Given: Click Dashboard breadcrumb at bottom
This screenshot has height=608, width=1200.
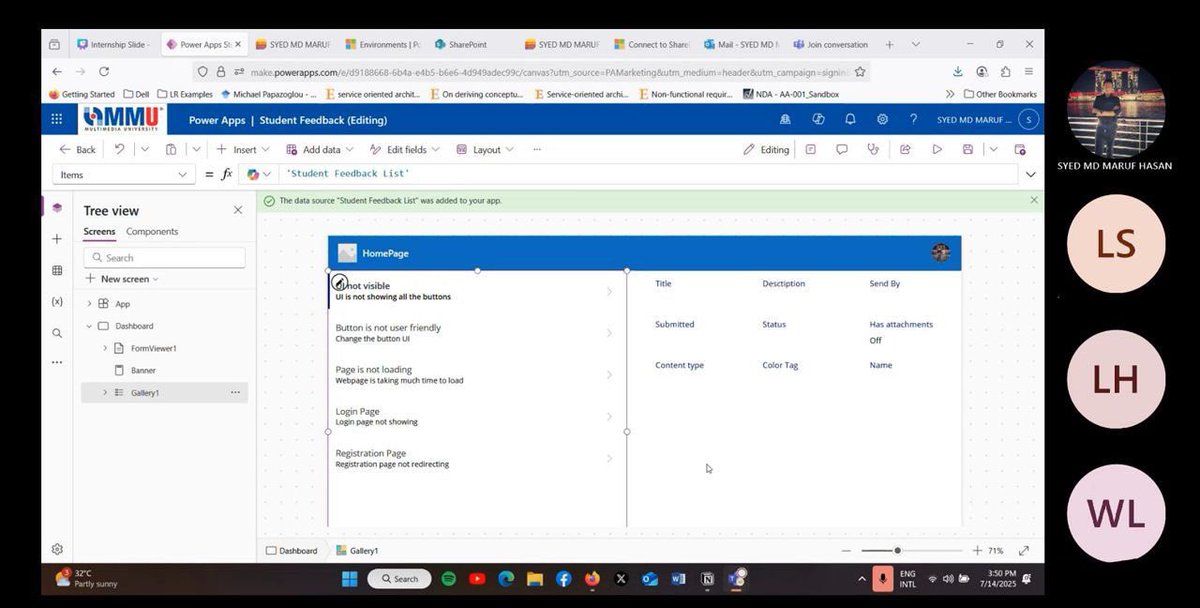Looking at the screenshot, I should [291, 551].
